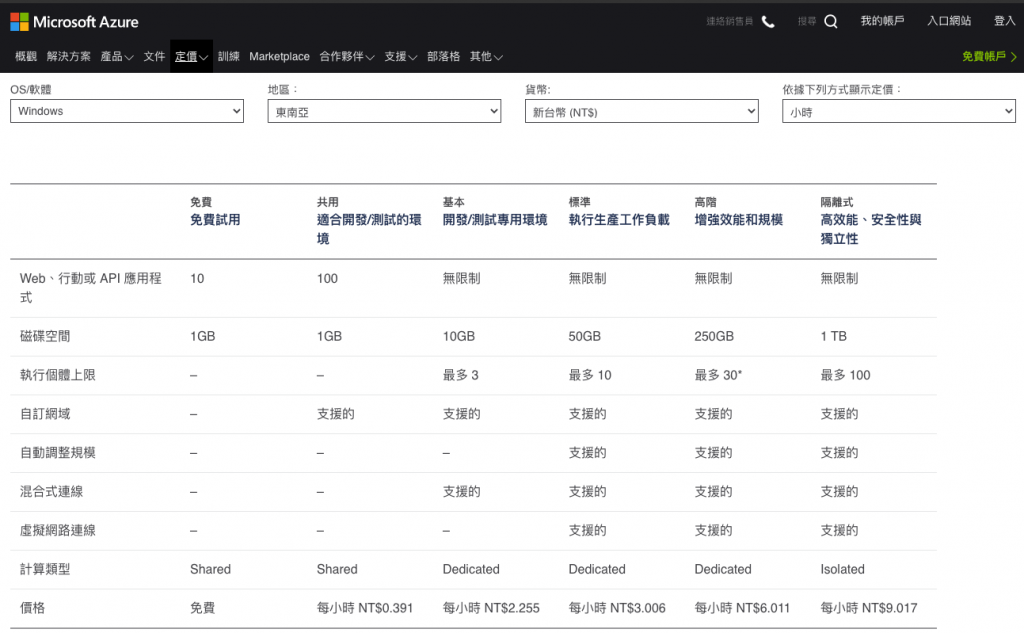Click the 最多 3 instances cell
The width and height of the screenshot is (1024, 633).
pyautogui.click(x=460, y=375)
